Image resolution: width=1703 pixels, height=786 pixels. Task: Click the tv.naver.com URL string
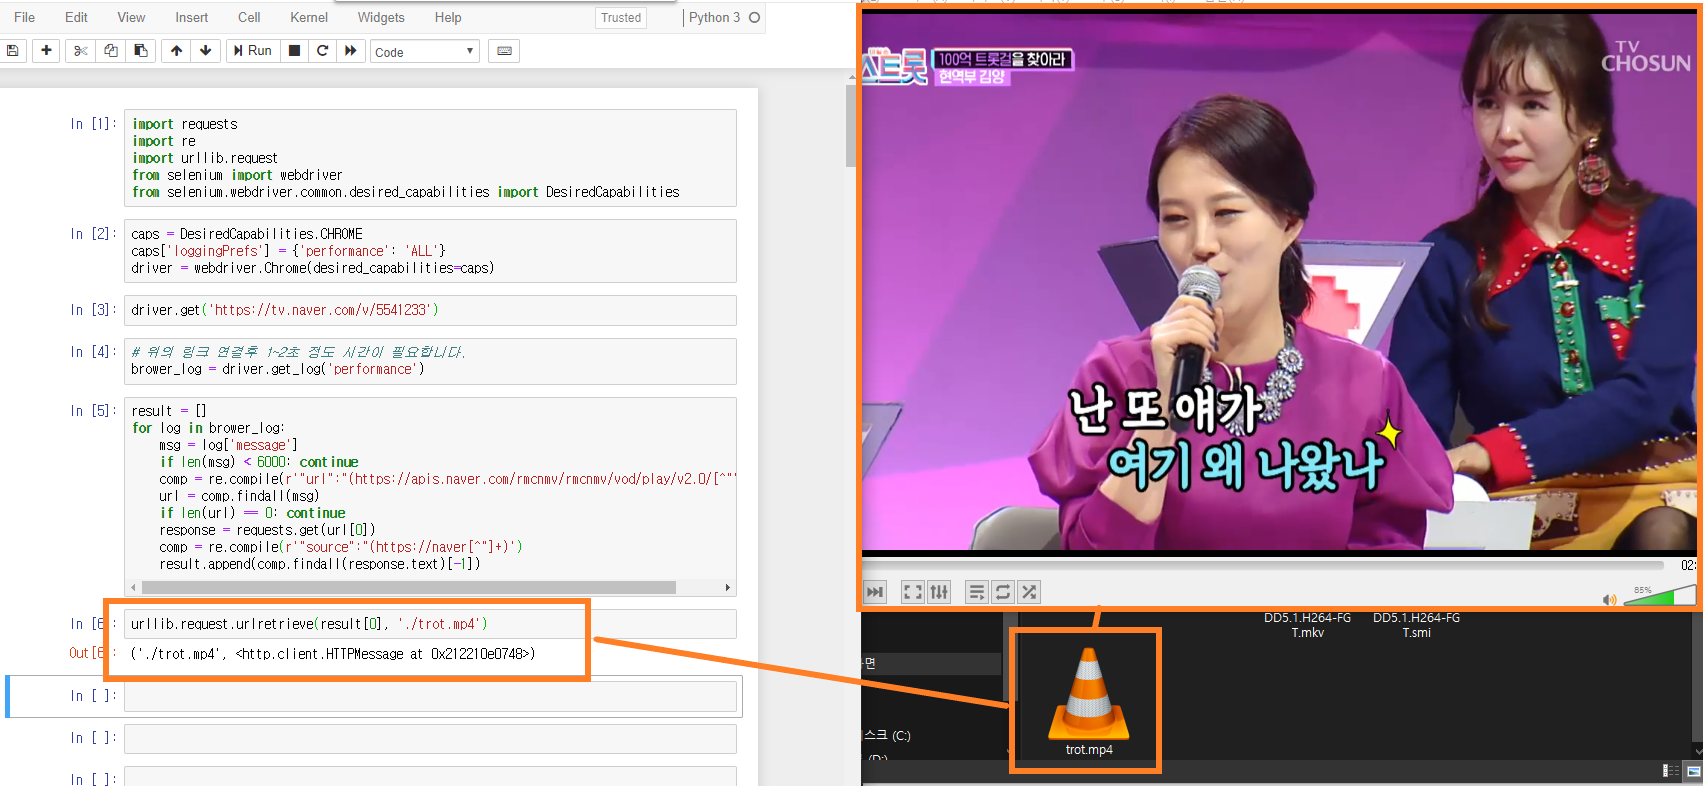[x=320, y=310]
